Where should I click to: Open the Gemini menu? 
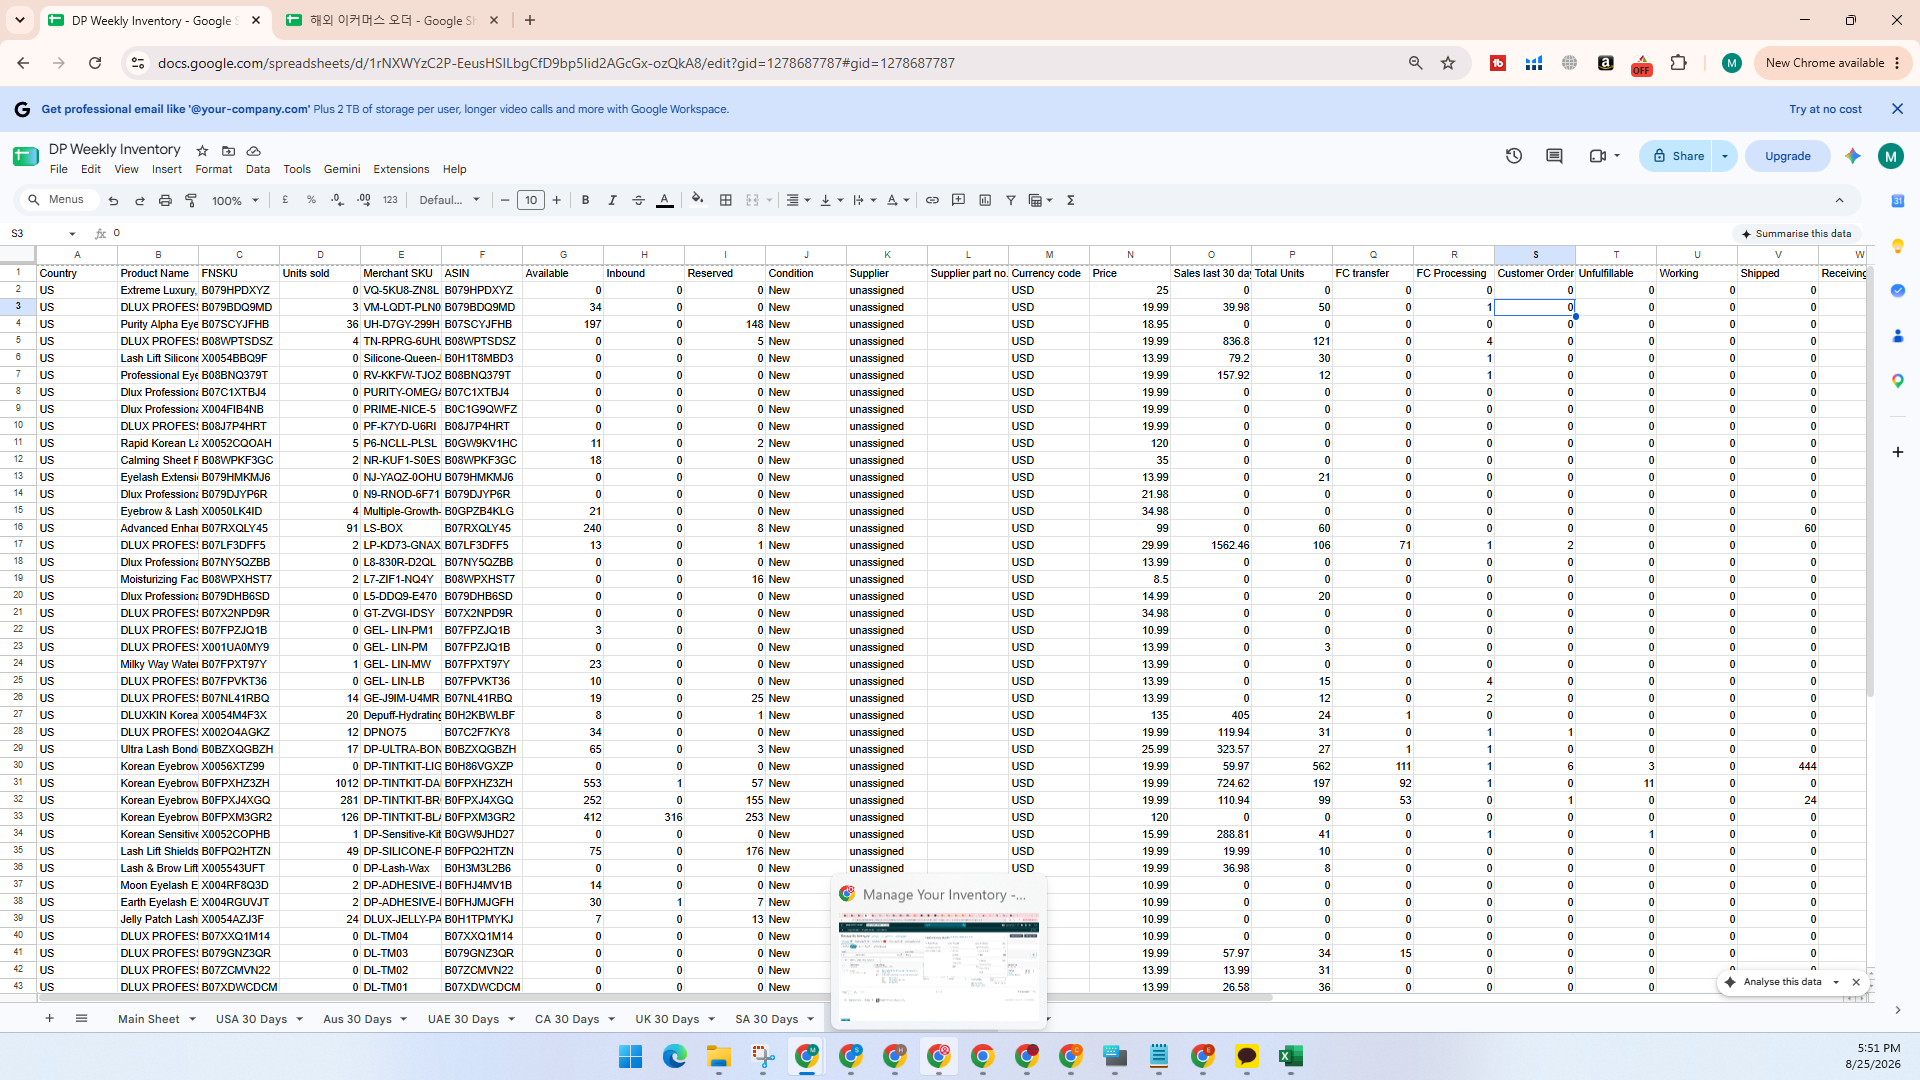342,169
